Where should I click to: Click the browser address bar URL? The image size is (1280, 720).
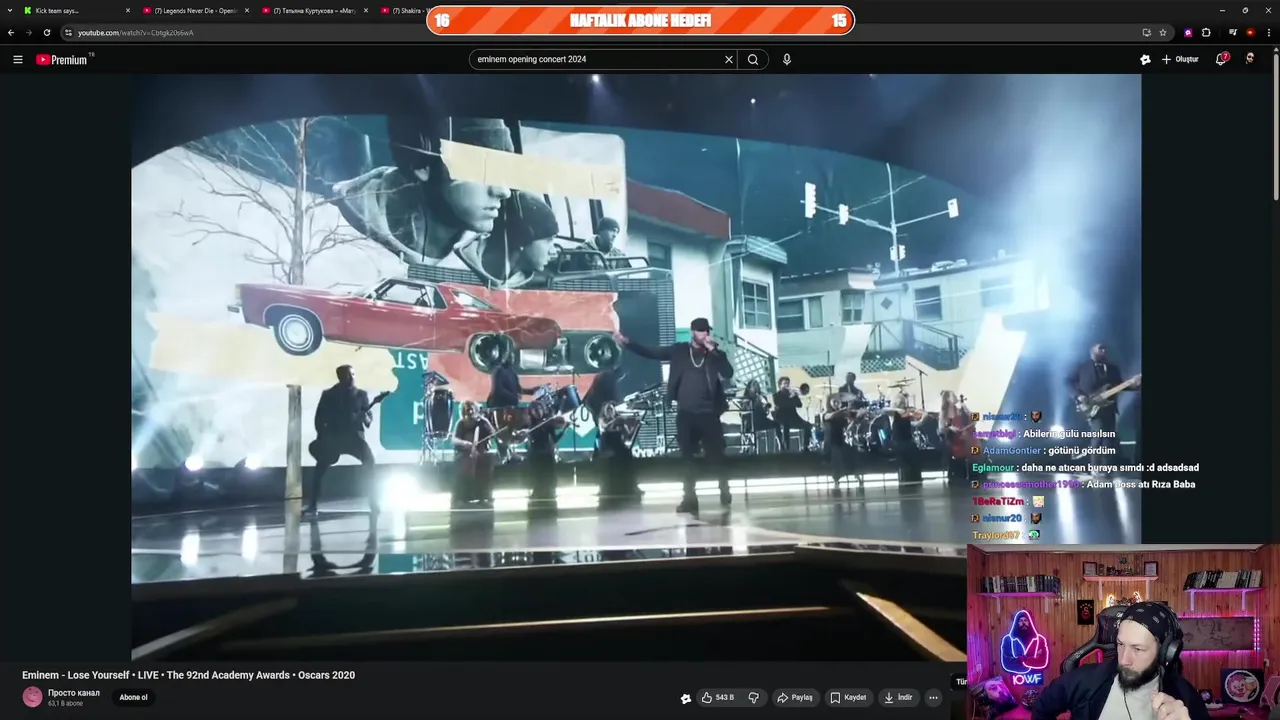136,32
